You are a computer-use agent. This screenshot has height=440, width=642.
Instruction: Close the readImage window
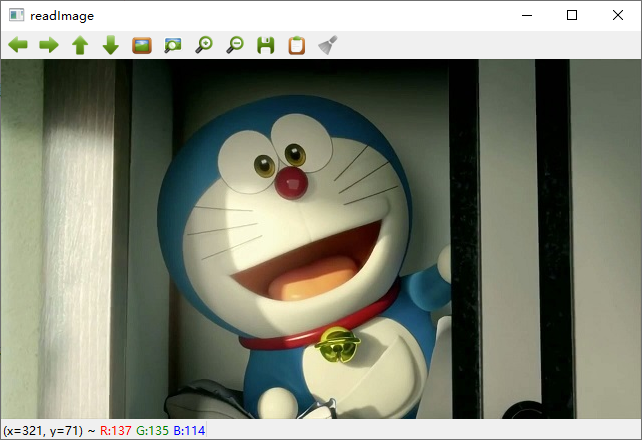tap(618, 15)
